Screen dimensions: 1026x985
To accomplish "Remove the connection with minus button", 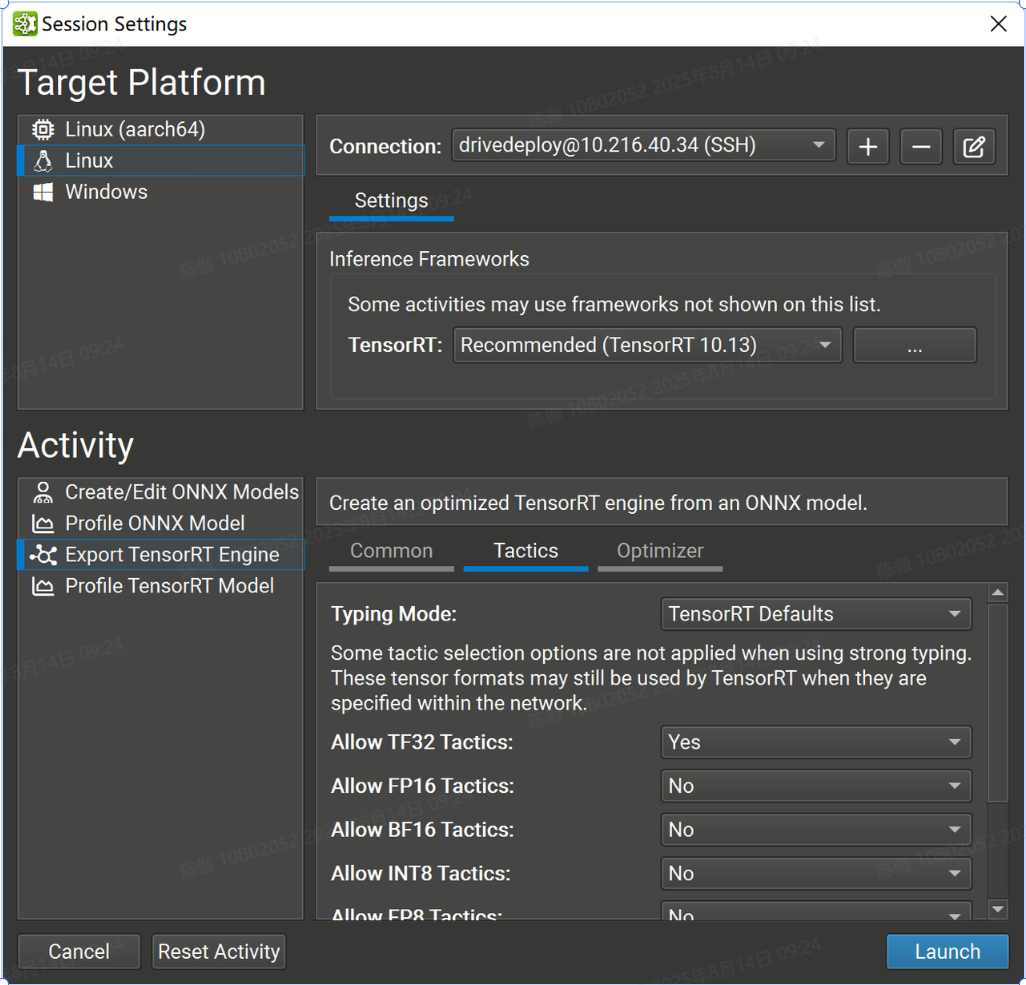I will click(921, 146).
